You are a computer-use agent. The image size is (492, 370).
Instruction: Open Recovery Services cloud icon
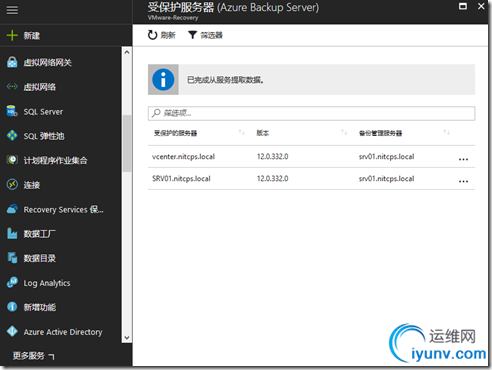tap(12, 209)
